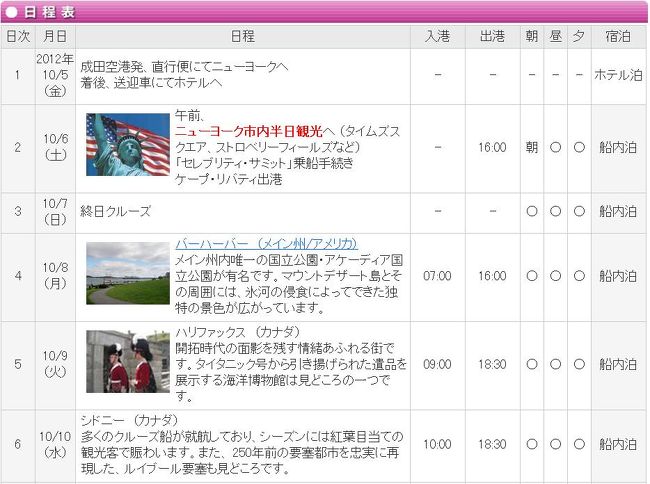Click the Statue of Liberty thumbnail
650x484 pixels.
[x=128, y=145]
